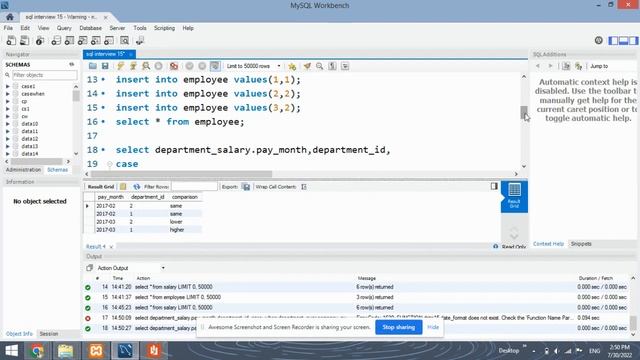Click the Result Grid side panel button
The image size is (640, 360).
514,196
